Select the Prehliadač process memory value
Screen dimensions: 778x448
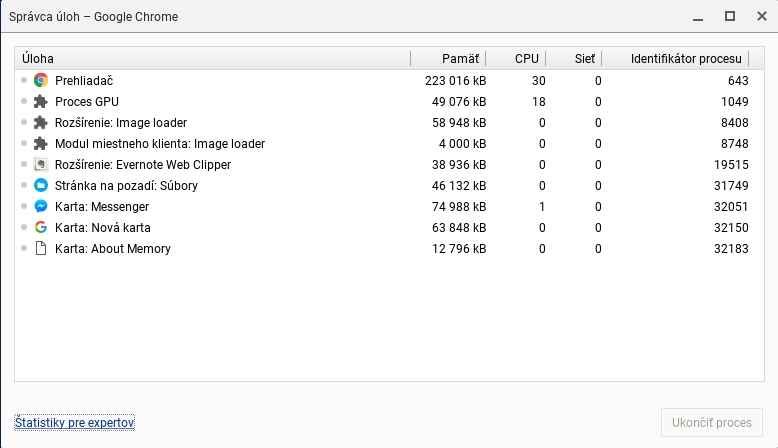coord(455,81)
